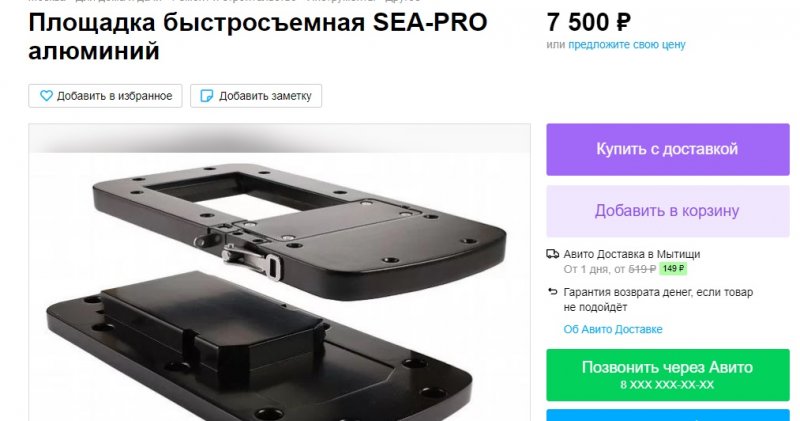This screenshot has height=421, width=800.
Task: Click the metal latch in product photo
Action: [251, 260]
